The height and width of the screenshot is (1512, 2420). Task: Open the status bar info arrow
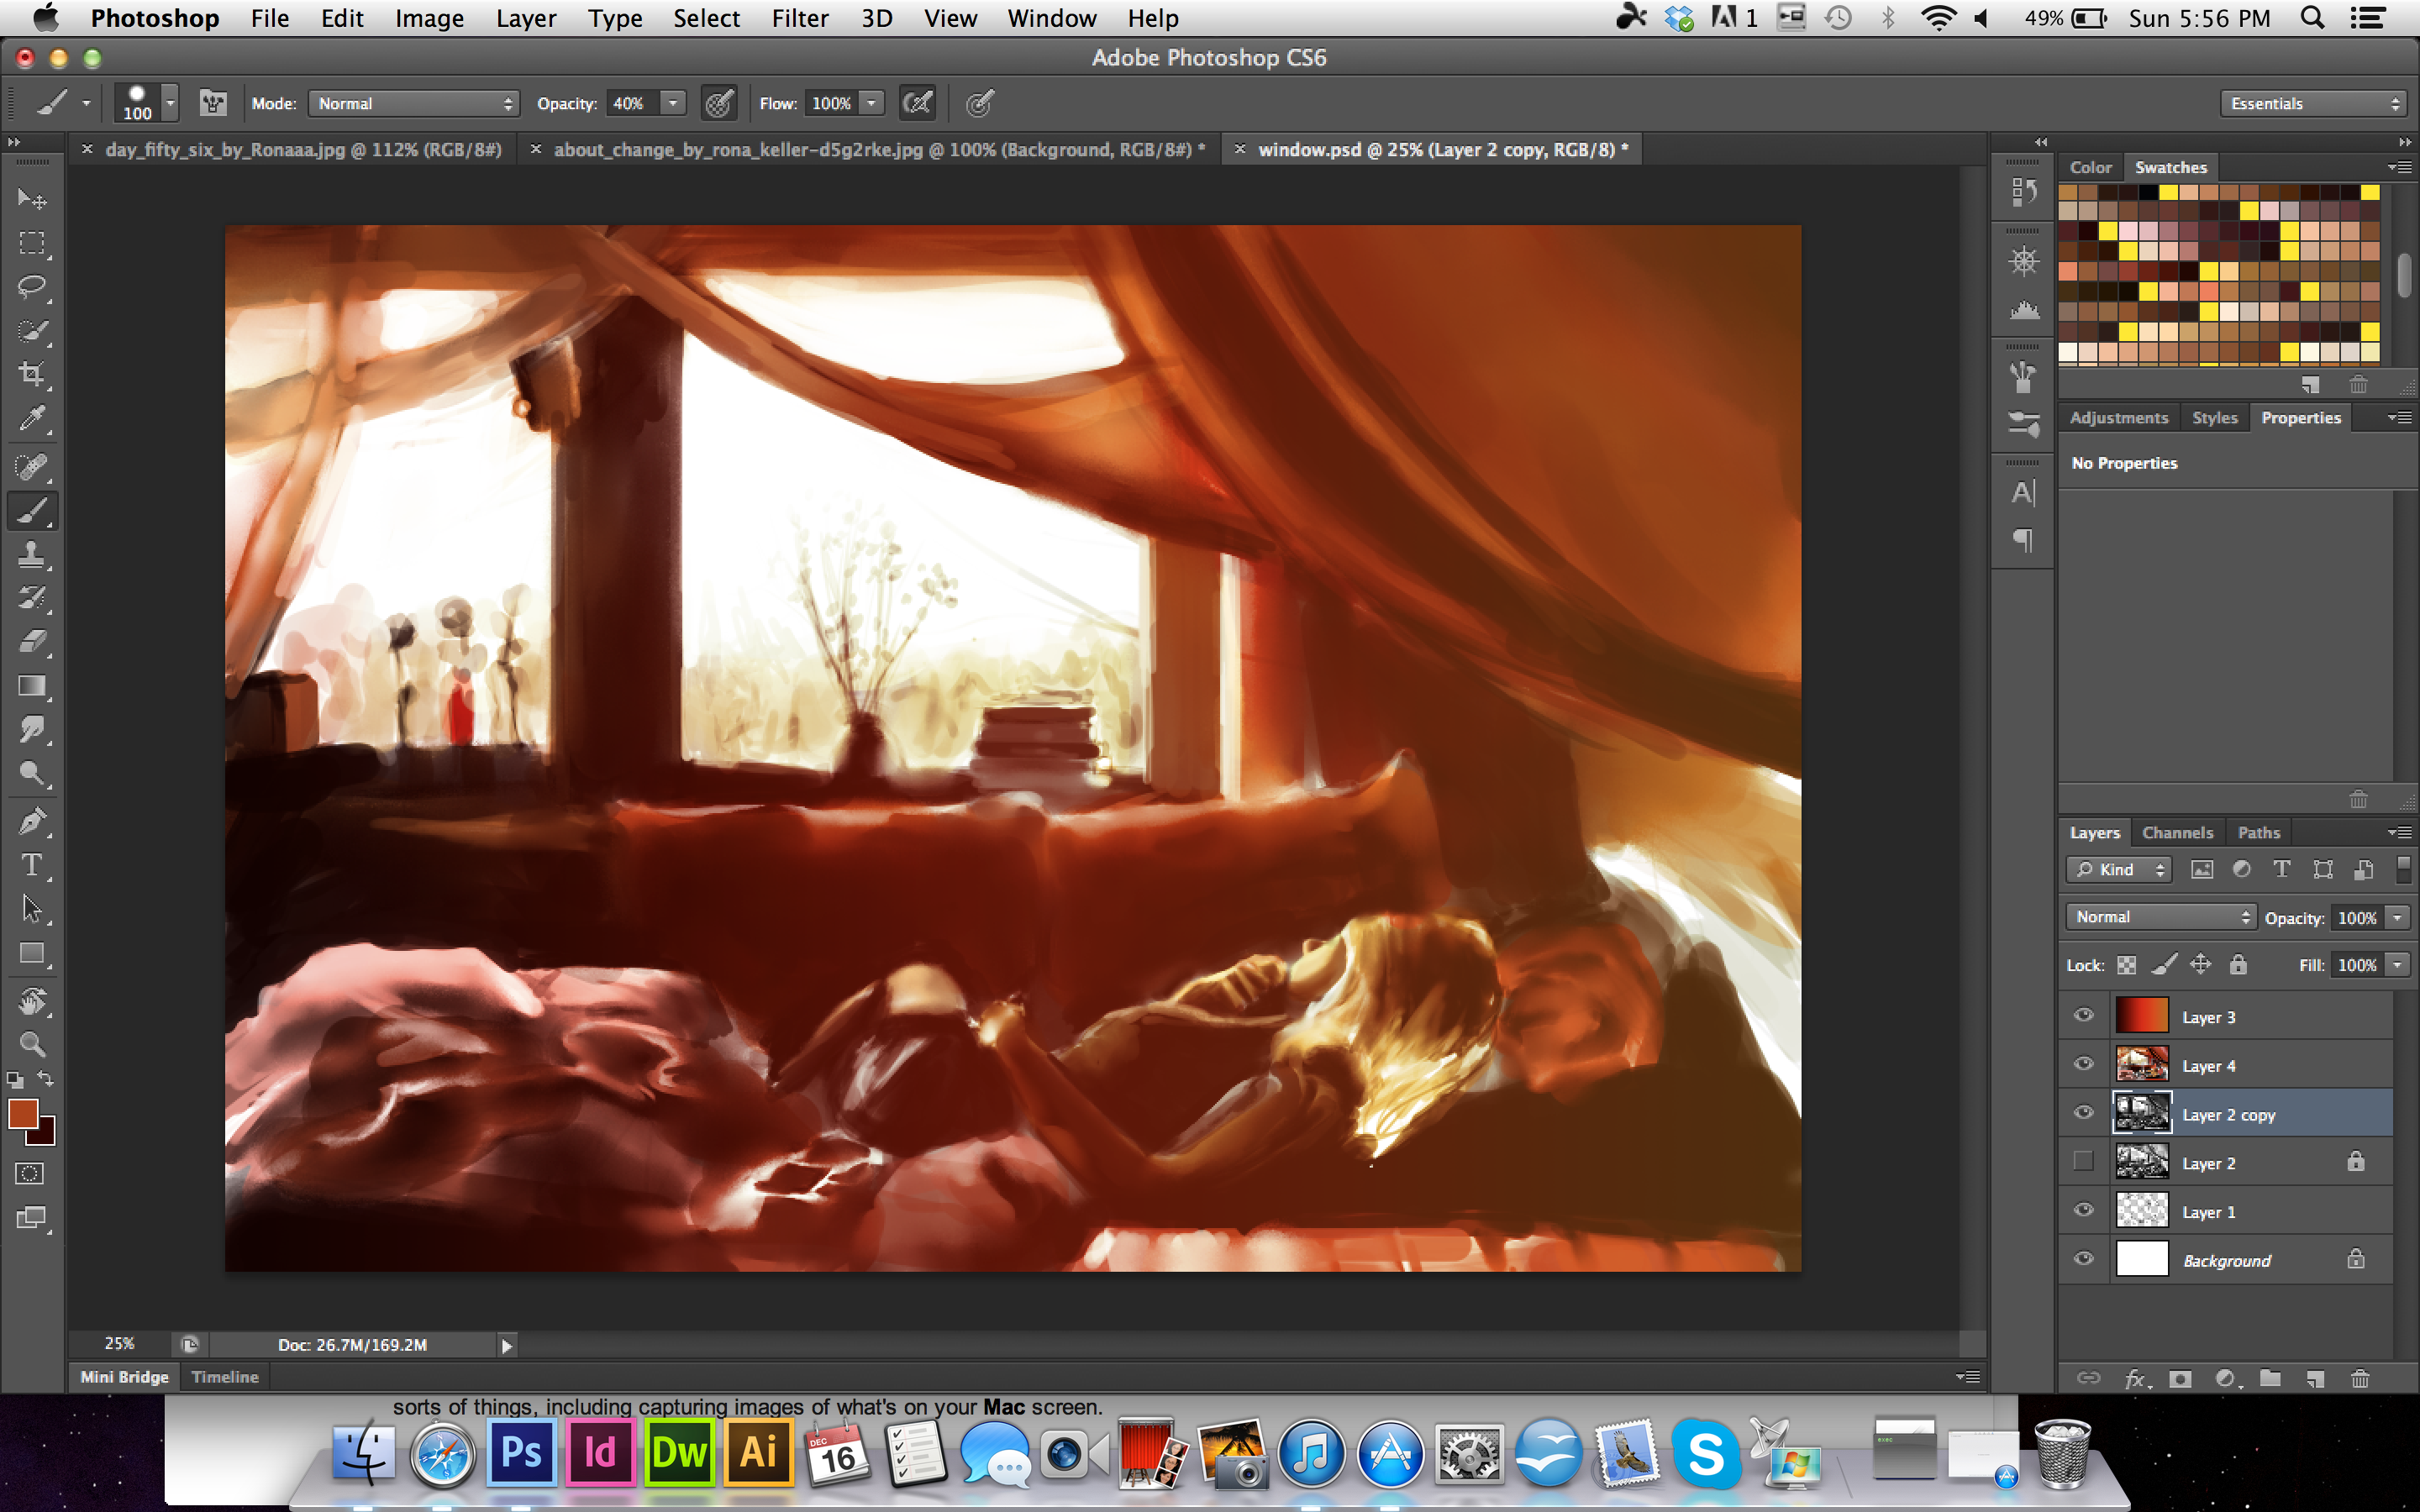[x=506, y=1346]
